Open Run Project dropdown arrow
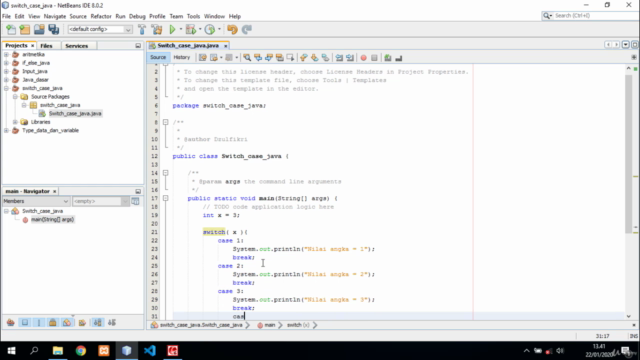Screen dimensions: 640x360 (181, 29)
